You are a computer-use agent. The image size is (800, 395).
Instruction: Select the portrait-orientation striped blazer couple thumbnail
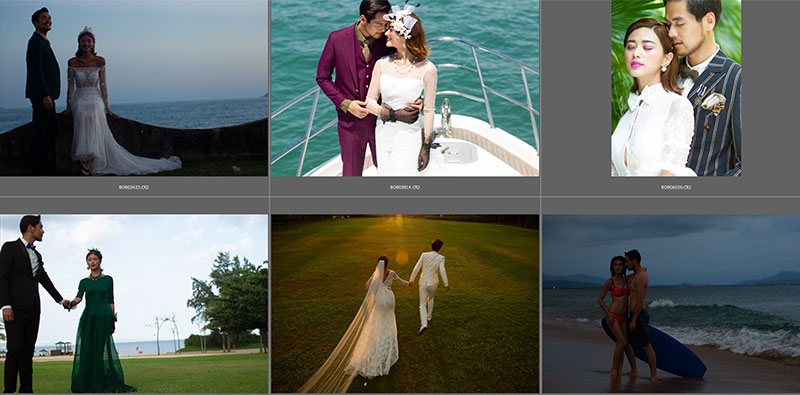[x=676, y=88]
